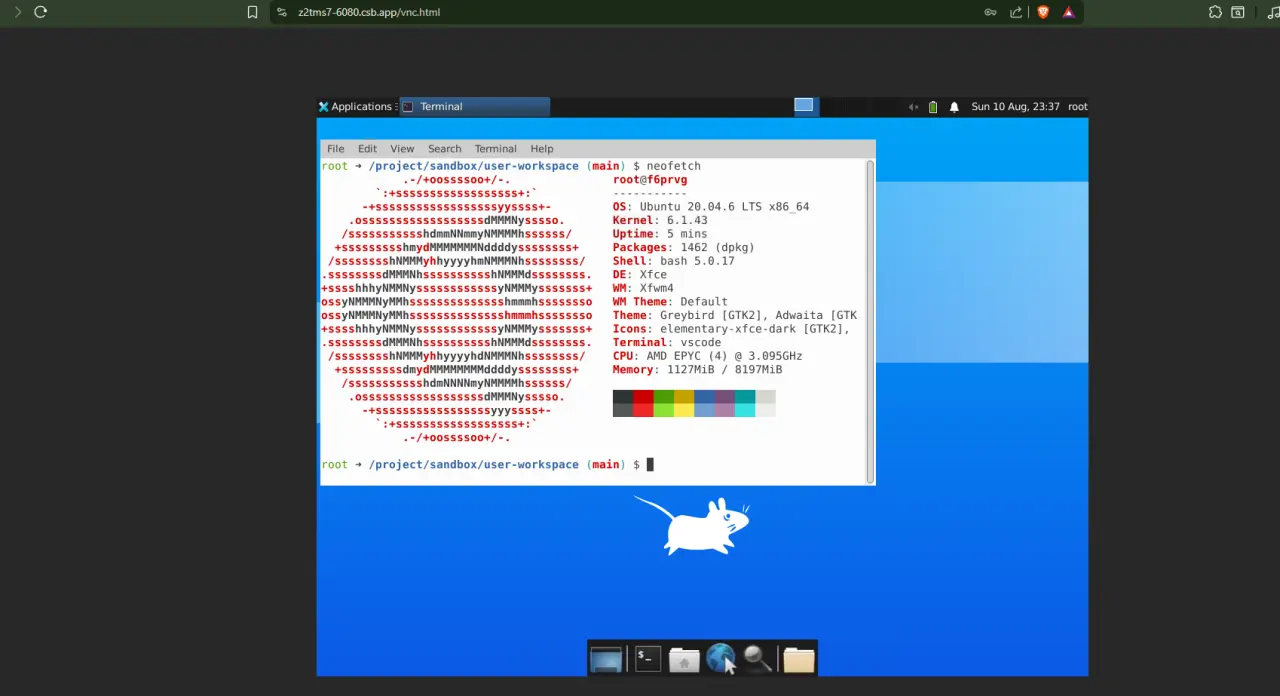The width and height of the screenshot is (1280, 696).
Task: Click the 'WM: Xfwm4' line
Action: pyautogui.click(x=643, y=288)
